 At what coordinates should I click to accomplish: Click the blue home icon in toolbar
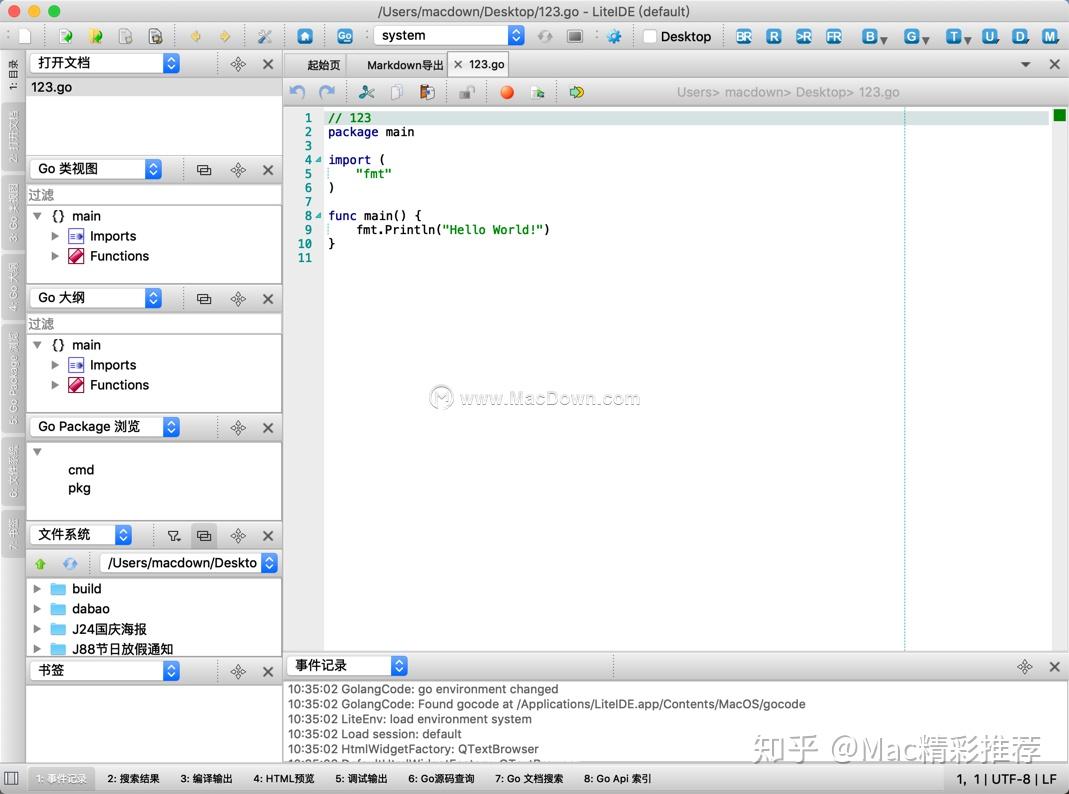[x=305, y=36]
